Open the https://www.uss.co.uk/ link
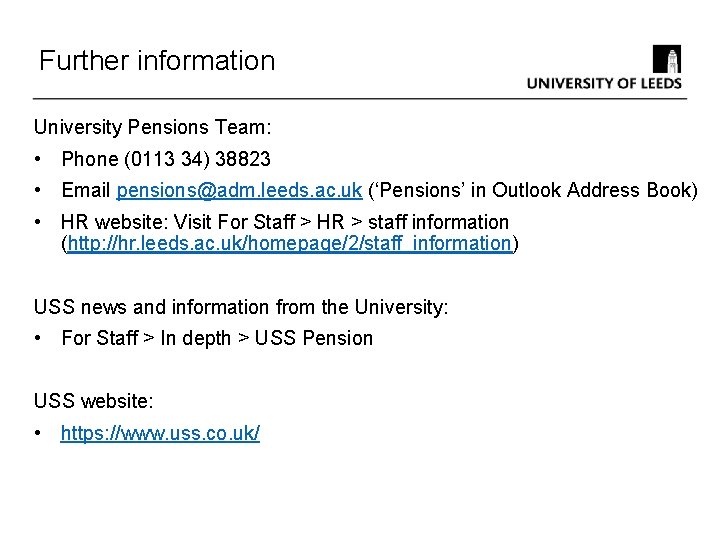The height and width of the screenshot is (540, 720). (160, 433)
